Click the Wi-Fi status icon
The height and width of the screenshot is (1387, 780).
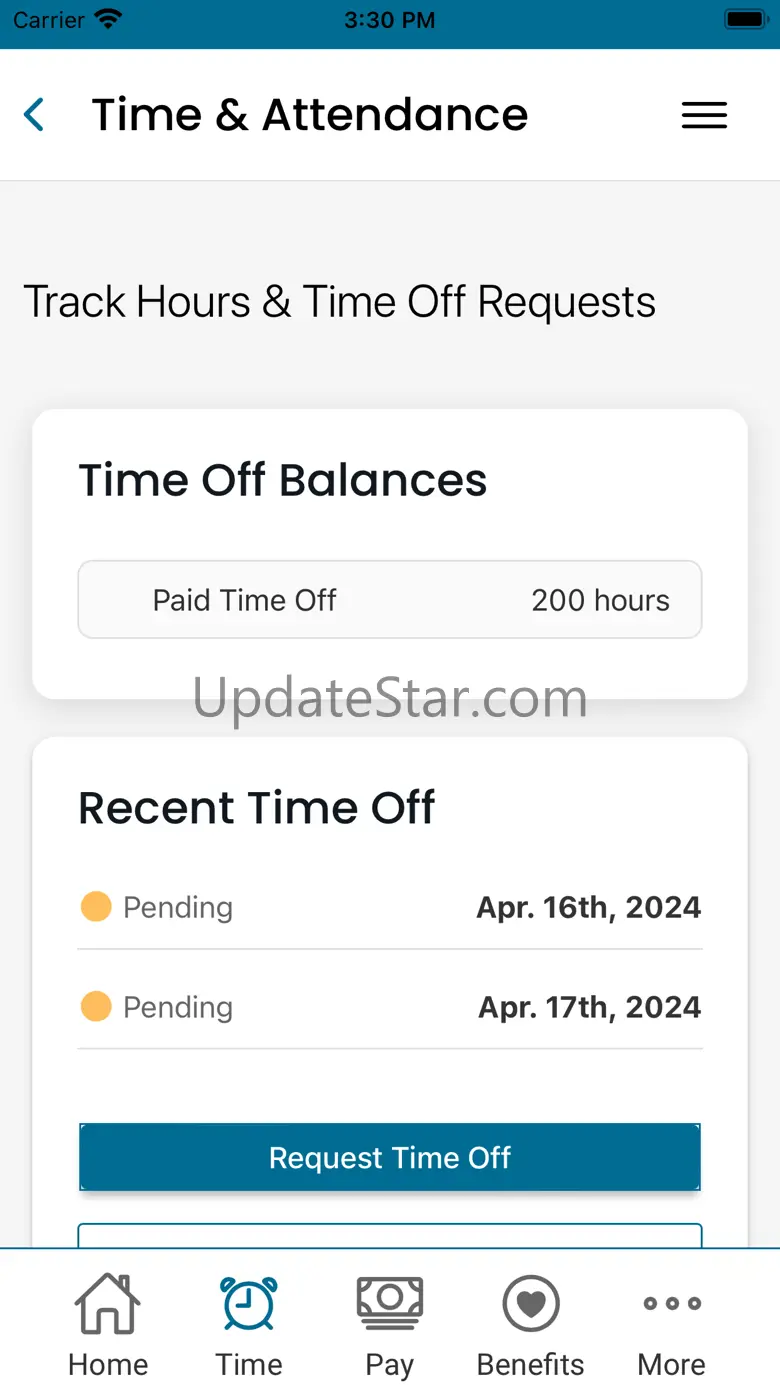tap(107, 20)
